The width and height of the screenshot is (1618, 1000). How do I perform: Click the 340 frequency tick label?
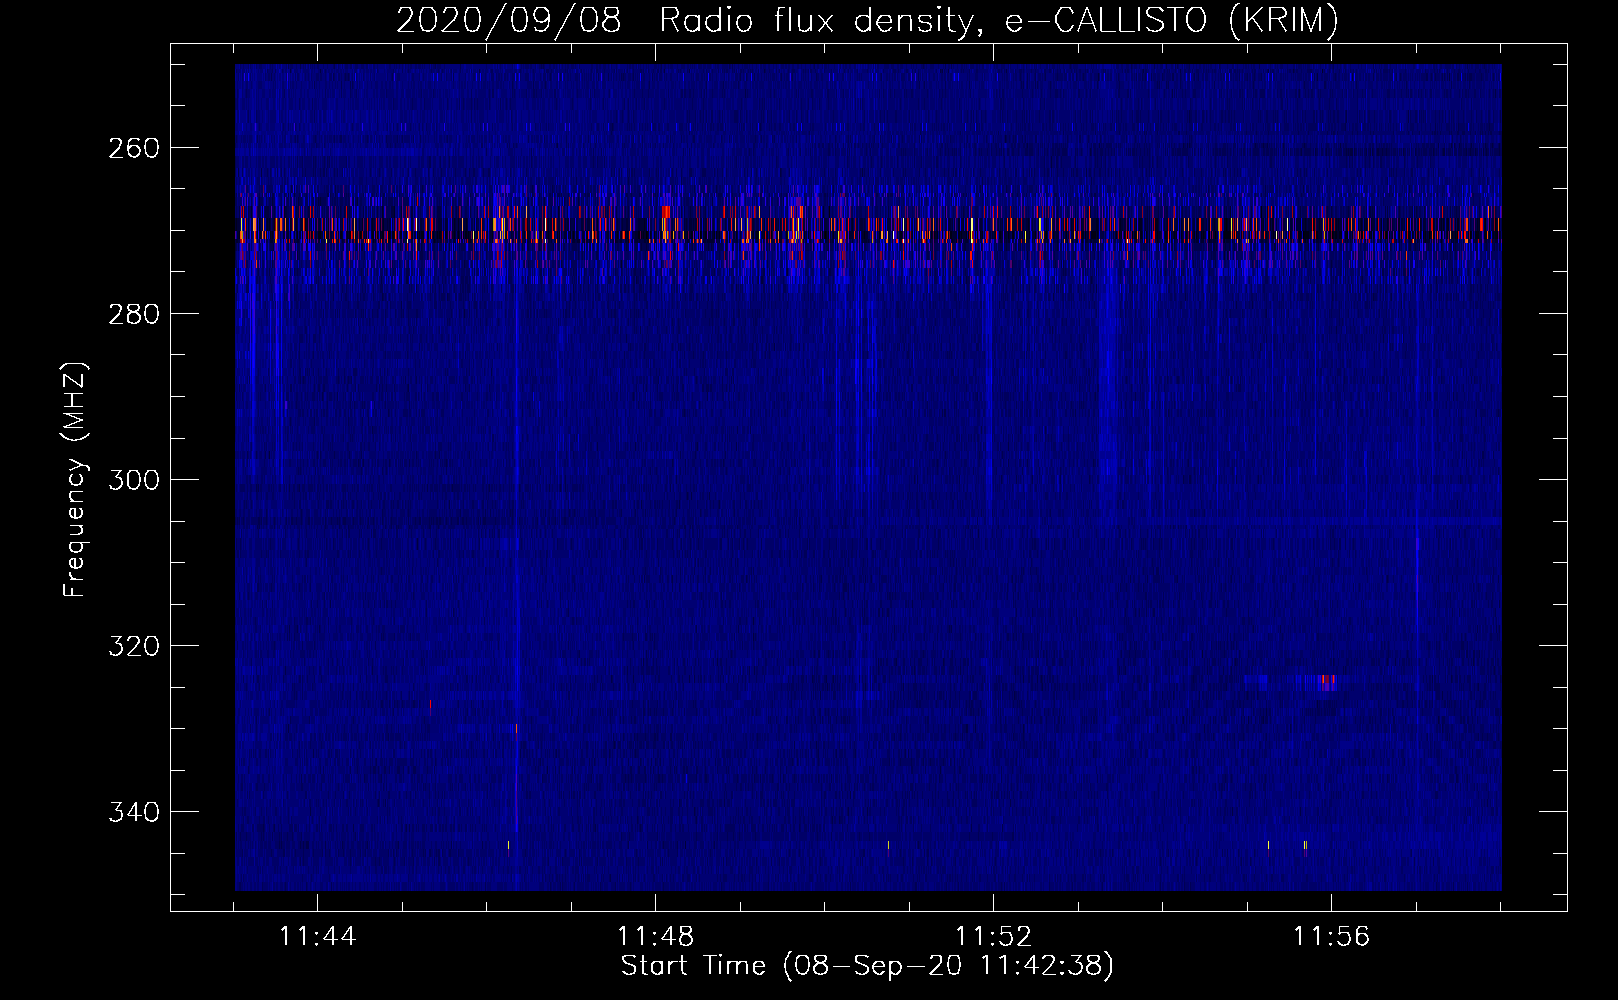pyautogui.click(x=133, y=812)
